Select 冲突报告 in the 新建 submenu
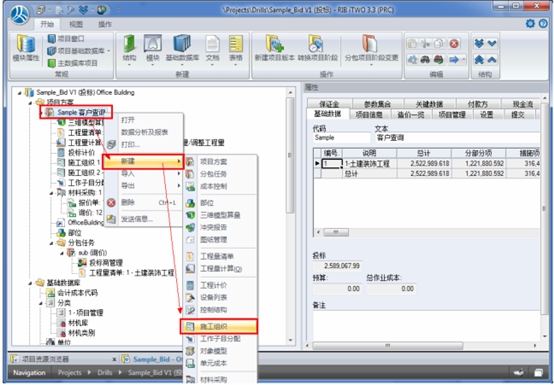Image resolution: width=554 pixels, height=385 pixels. (220, 227)
